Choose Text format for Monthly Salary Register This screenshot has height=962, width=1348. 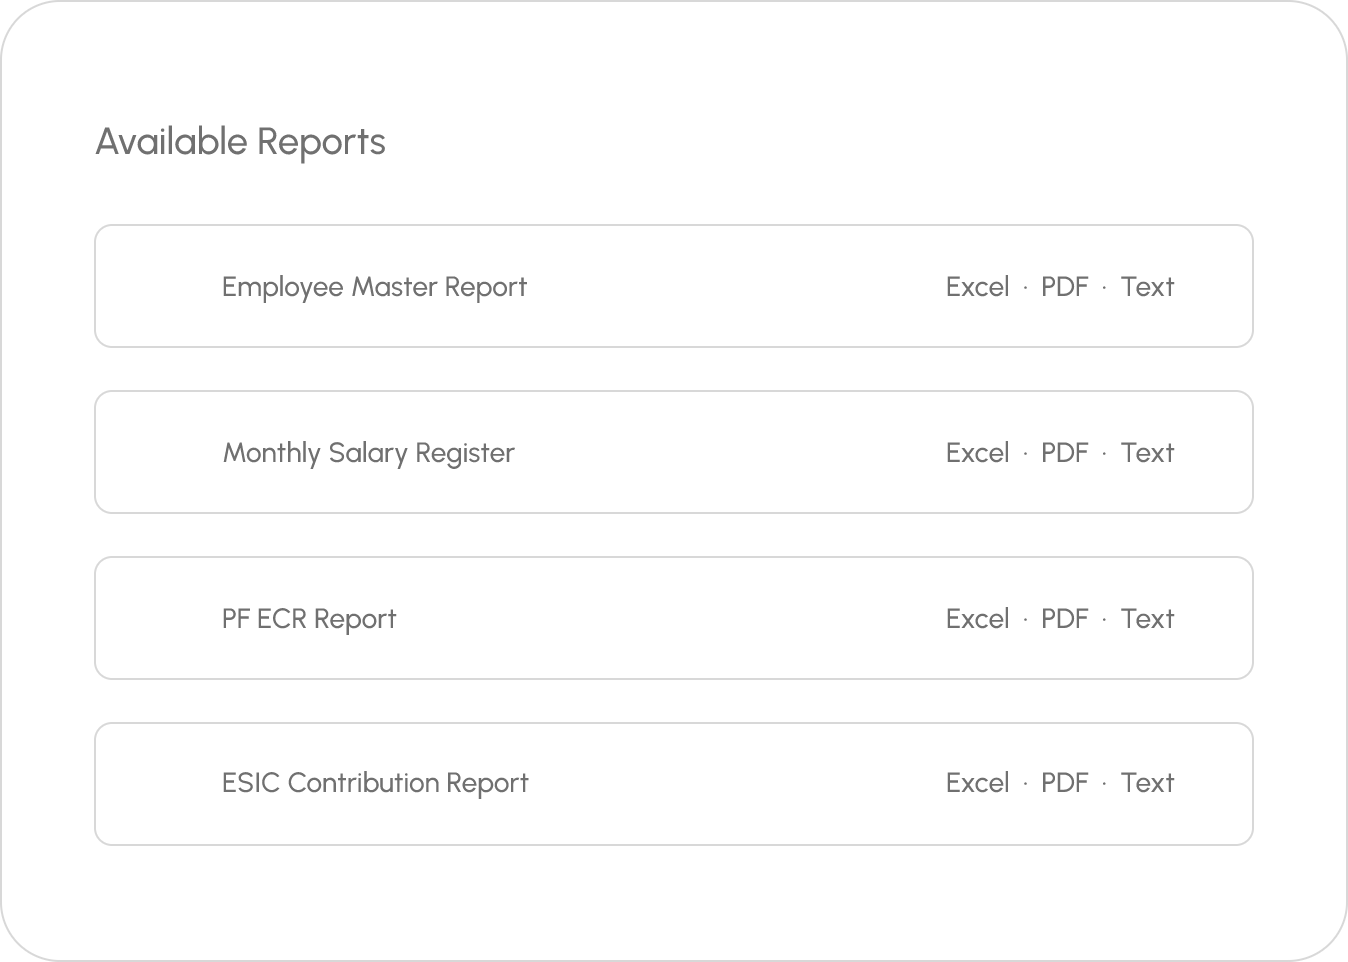(x=1147, y=453)
